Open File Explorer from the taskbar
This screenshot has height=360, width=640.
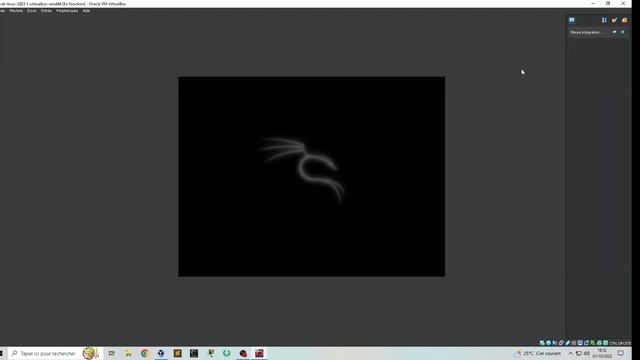click(x=128, y=353)
